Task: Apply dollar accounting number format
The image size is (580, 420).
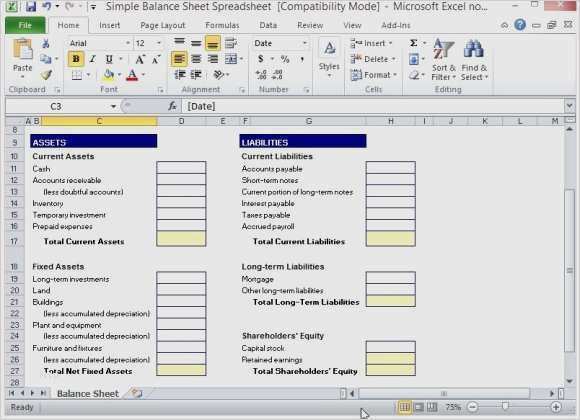Action: pos(261,59)
